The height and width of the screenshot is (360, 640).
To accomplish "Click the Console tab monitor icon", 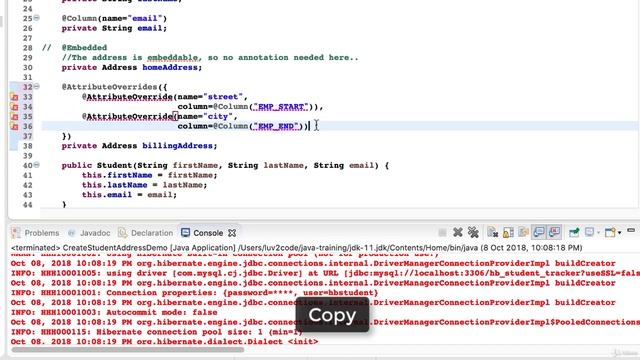I will [x=185, y=232].
